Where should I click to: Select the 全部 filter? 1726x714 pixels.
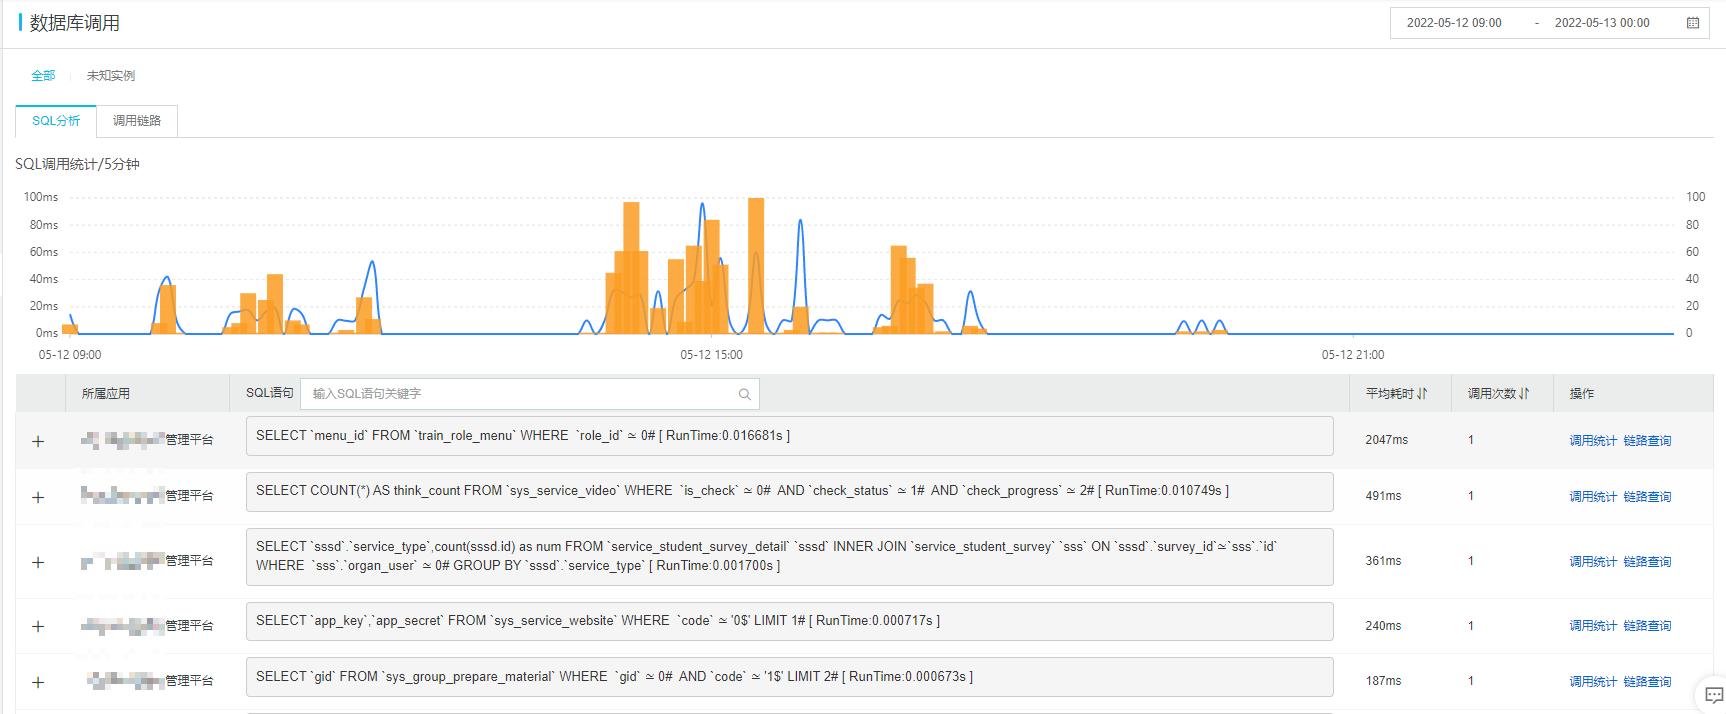pos(43,76)
